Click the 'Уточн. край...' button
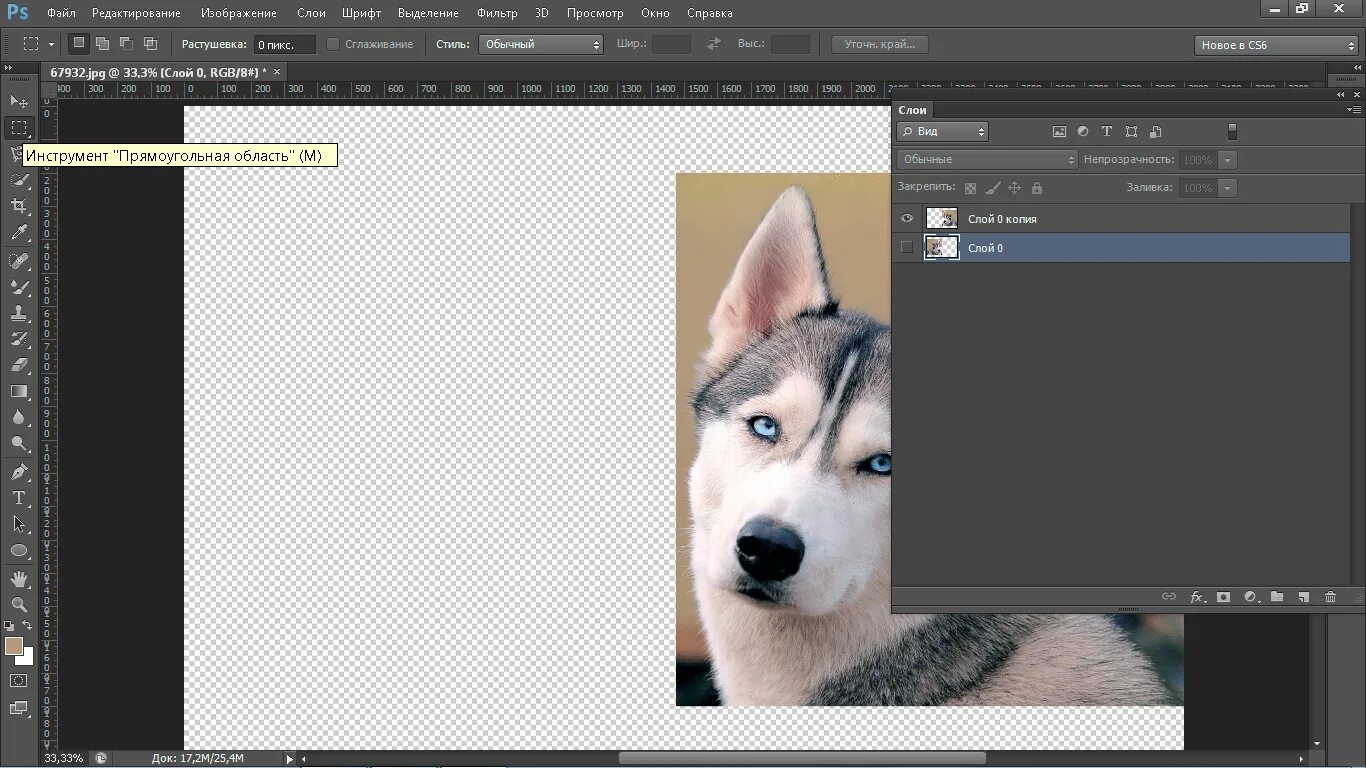This screenshot has height=768, width=1366. click(880, 44)
